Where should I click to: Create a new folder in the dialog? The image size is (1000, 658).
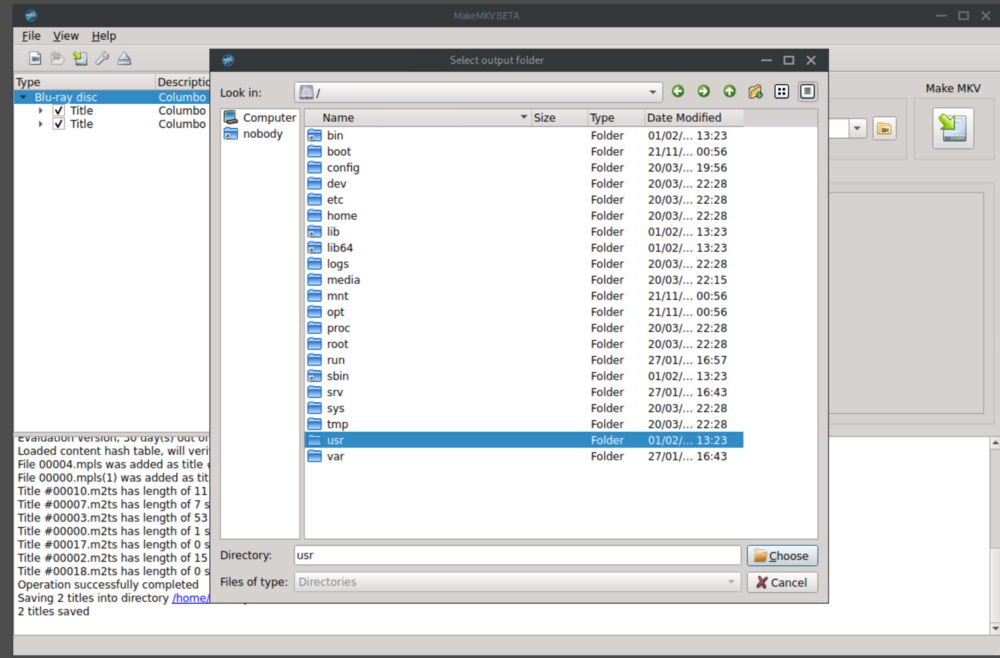pyautogui.click(x=756, y=92)
